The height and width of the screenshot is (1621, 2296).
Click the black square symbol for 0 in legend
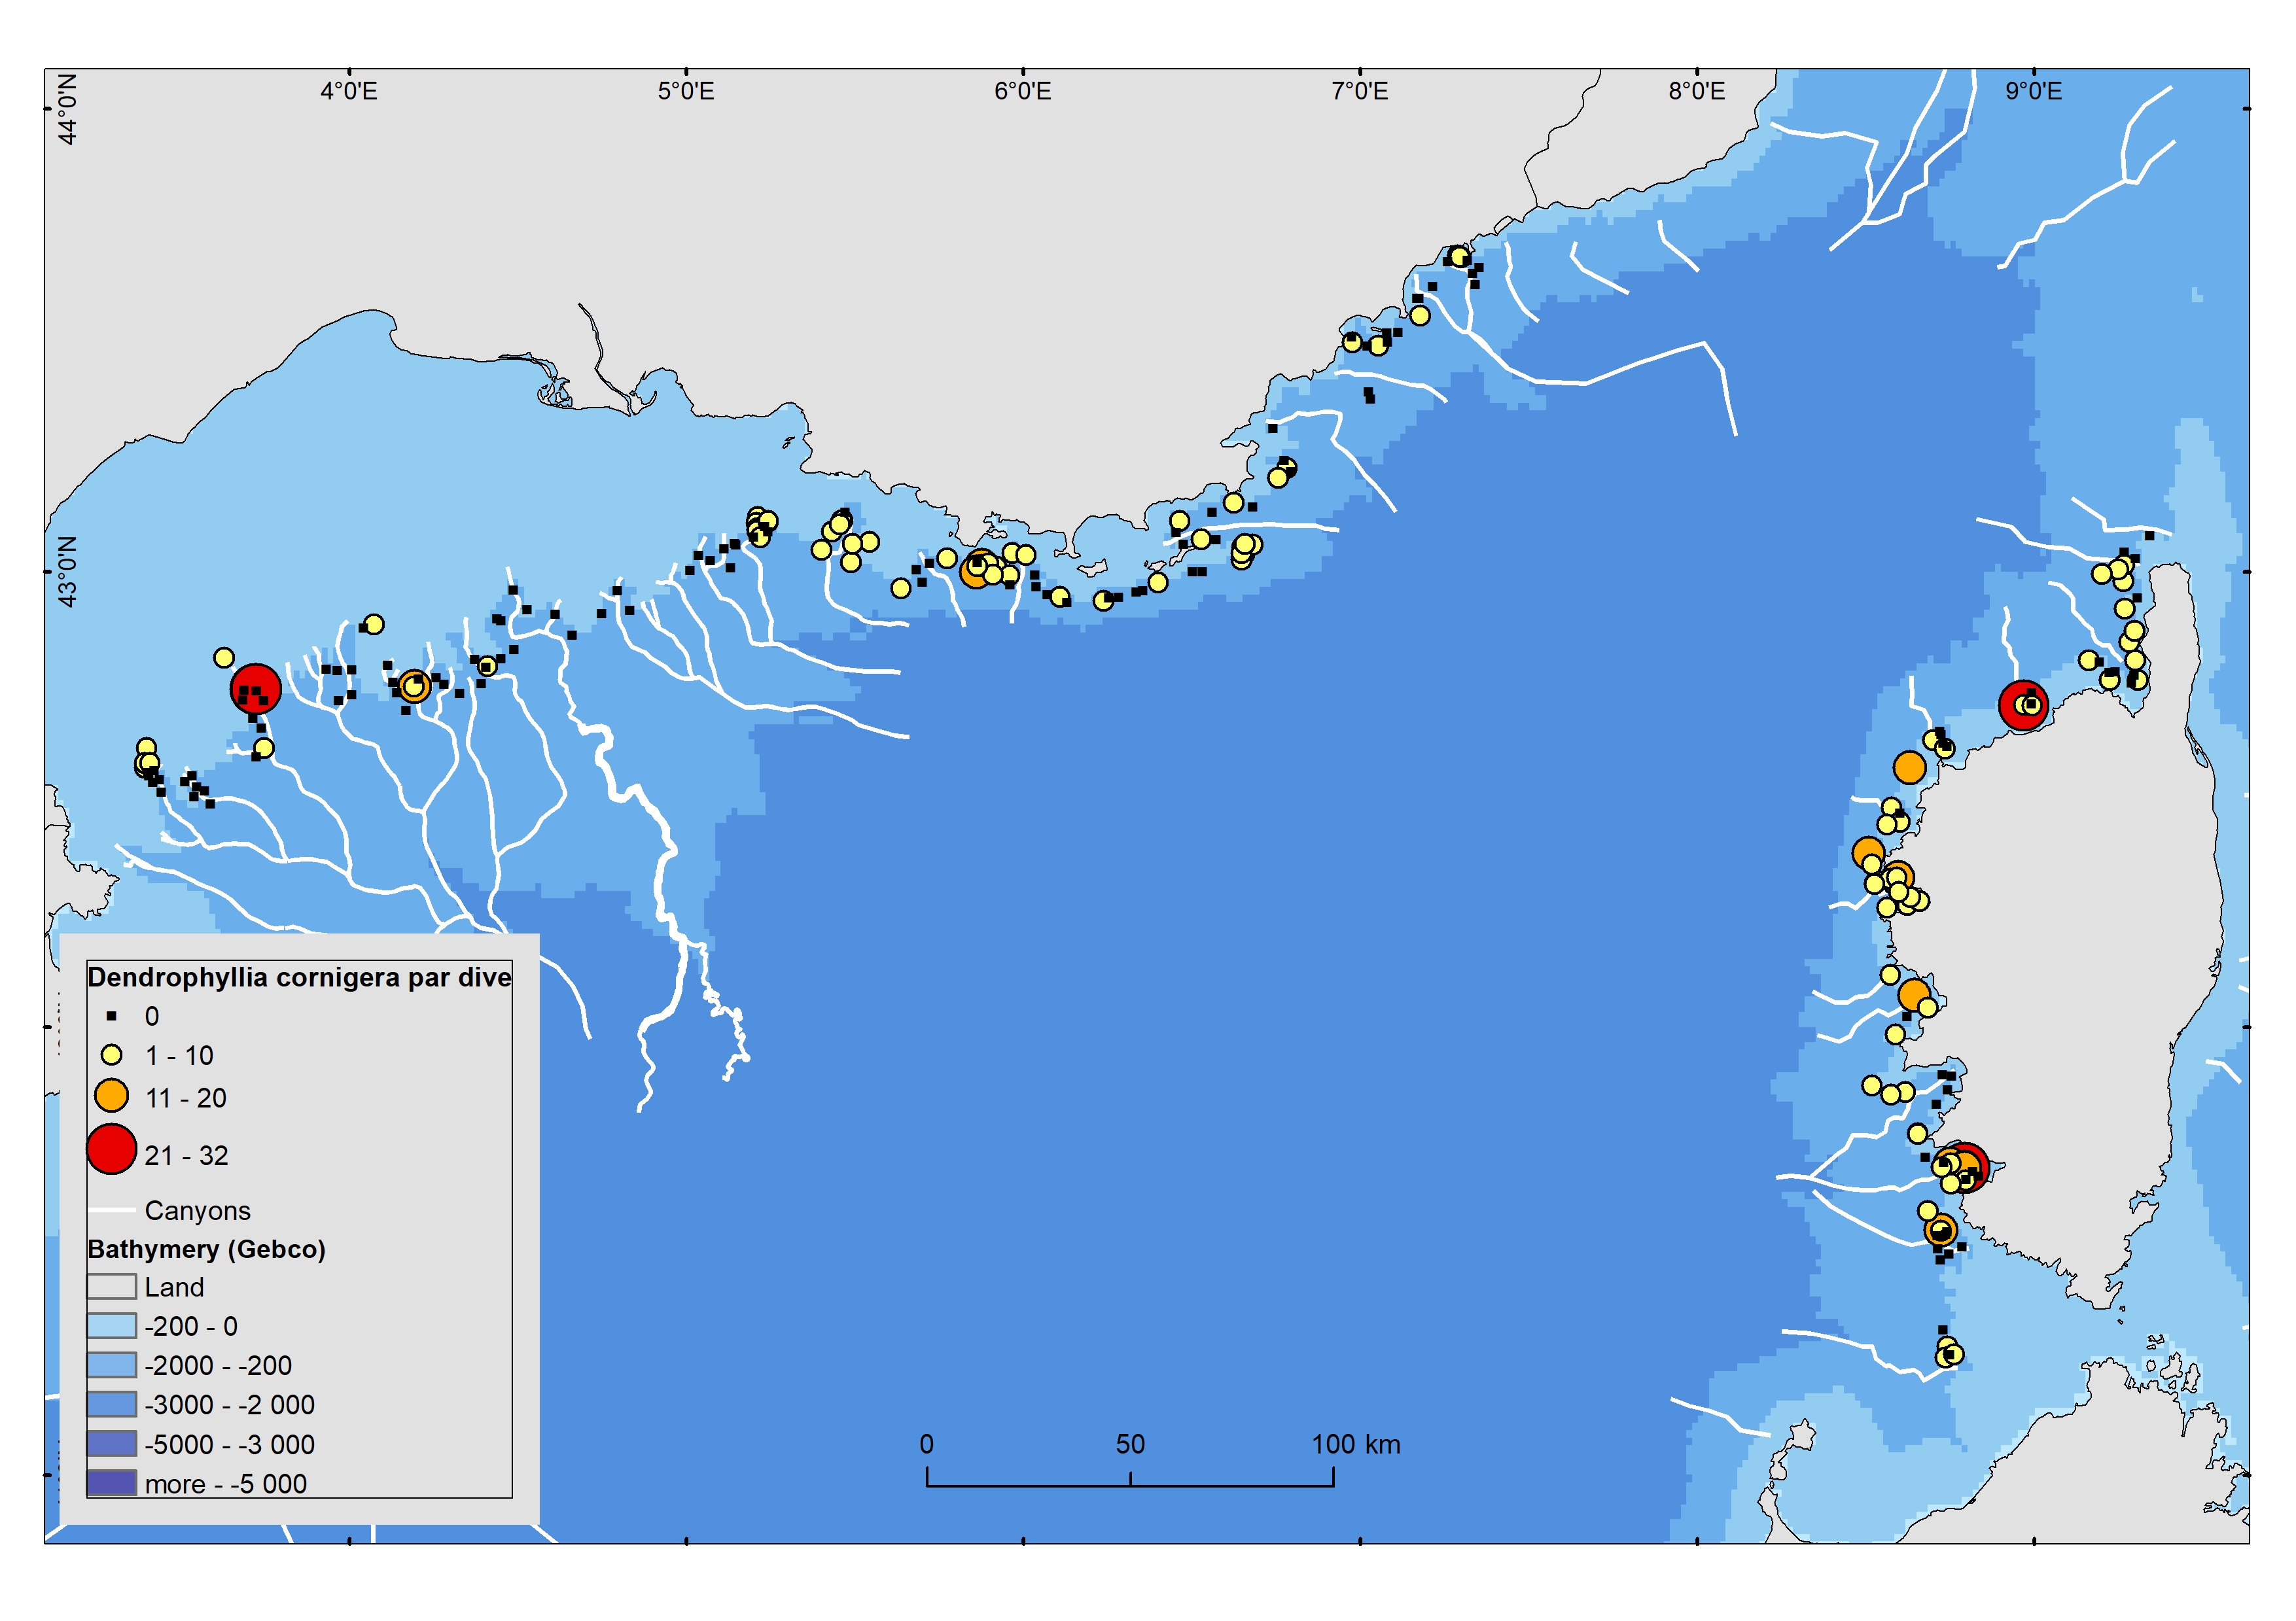click(x=112, y=1016)
